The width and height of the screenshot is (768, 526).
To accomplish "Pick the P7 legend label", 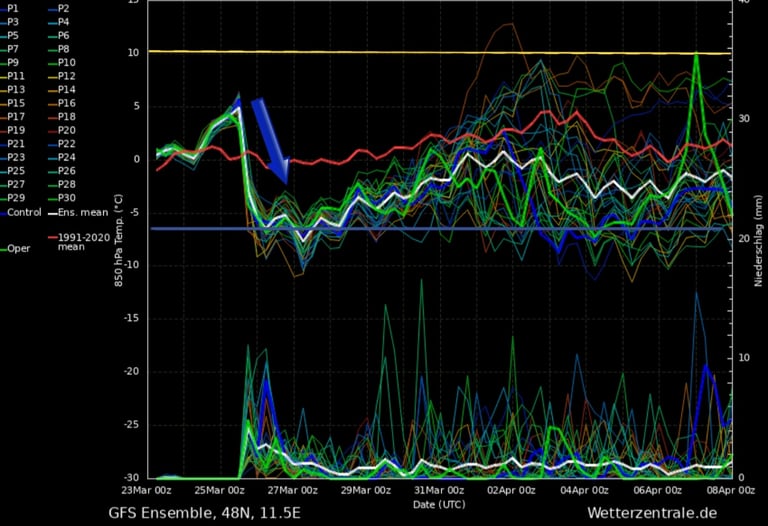I will tap(13, 49).
